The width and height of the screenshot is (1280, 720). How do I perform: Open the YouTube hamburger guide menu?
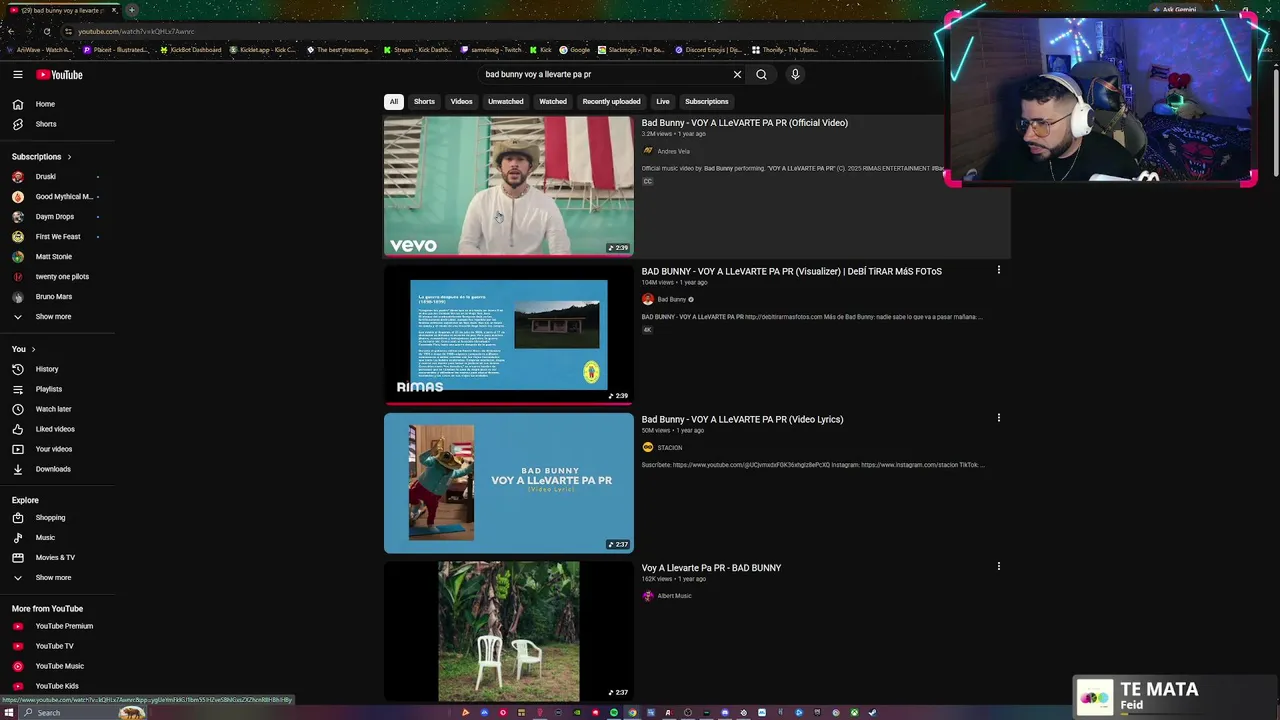point(18,75)
